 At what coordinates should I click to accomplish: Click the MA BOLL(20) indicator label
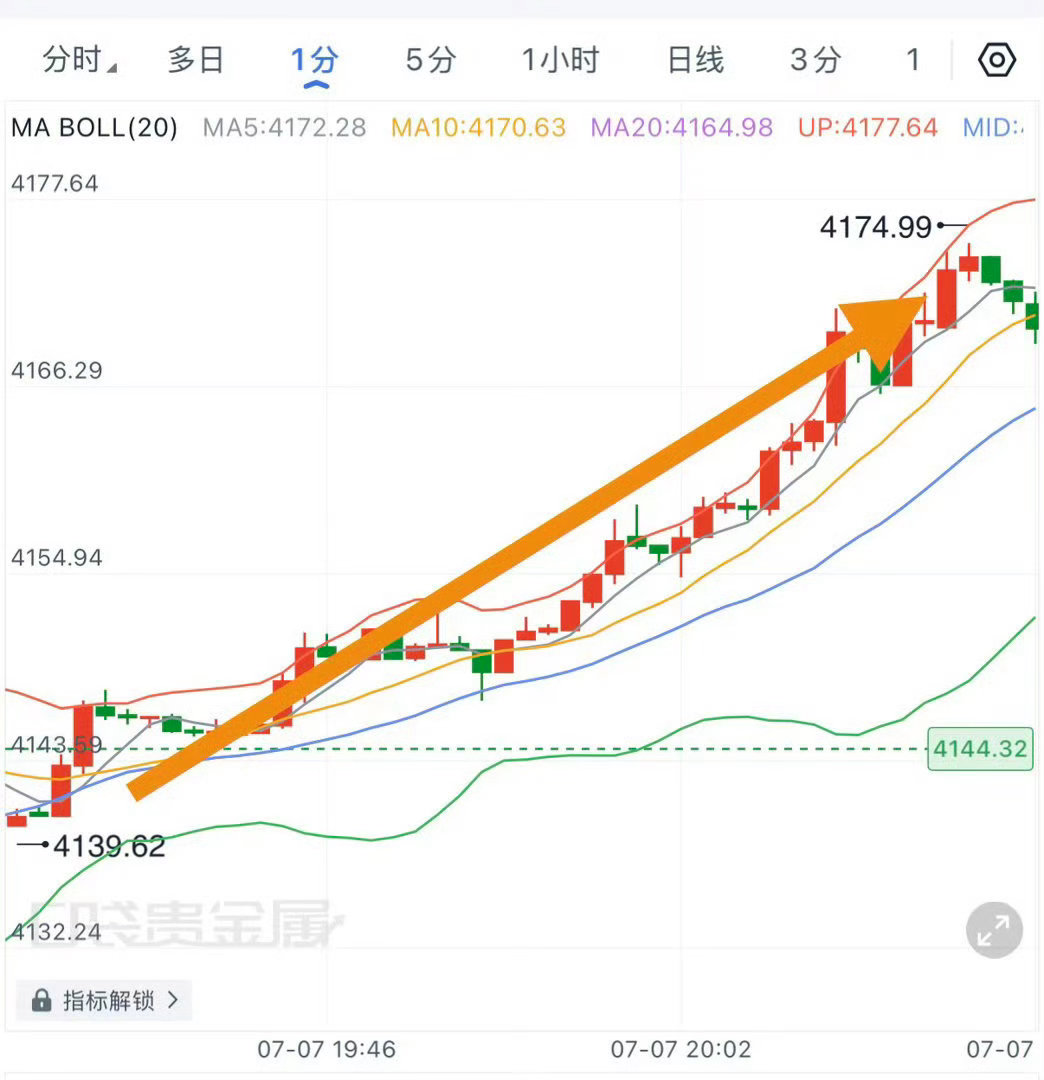[x=94, y=127]
